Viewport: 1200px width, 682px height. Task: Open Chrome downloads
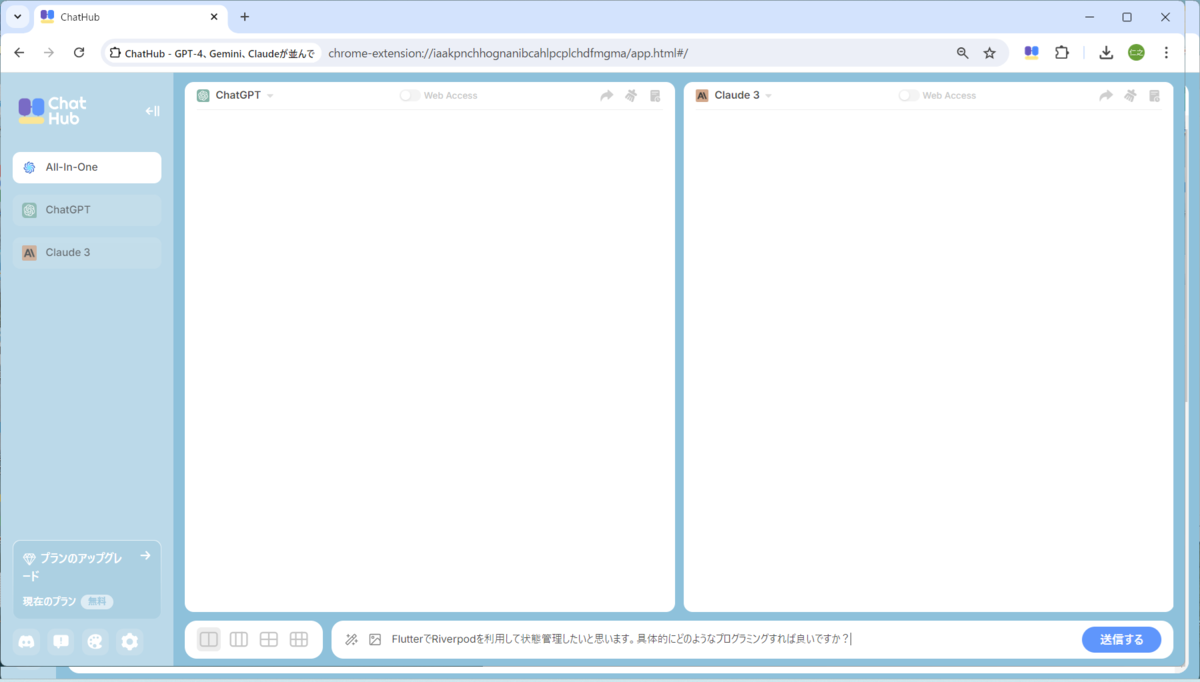click(1106, 53)
